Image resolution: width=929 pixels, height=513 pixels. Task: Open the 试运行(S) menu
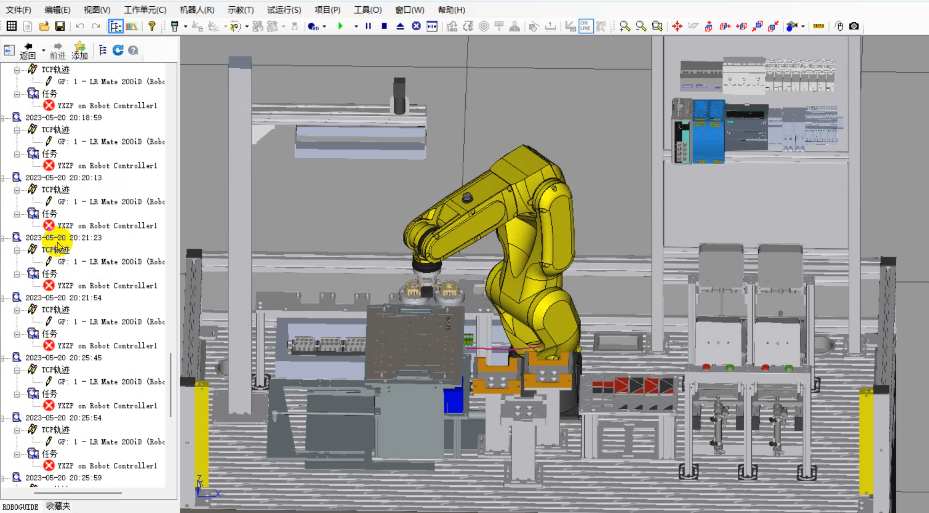point(284,10)
